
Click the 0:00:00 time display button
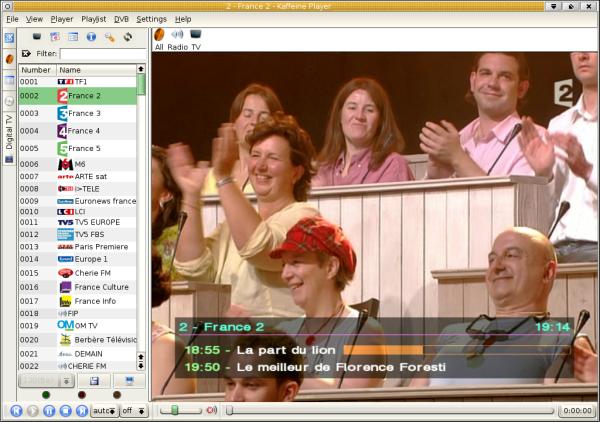577,411
